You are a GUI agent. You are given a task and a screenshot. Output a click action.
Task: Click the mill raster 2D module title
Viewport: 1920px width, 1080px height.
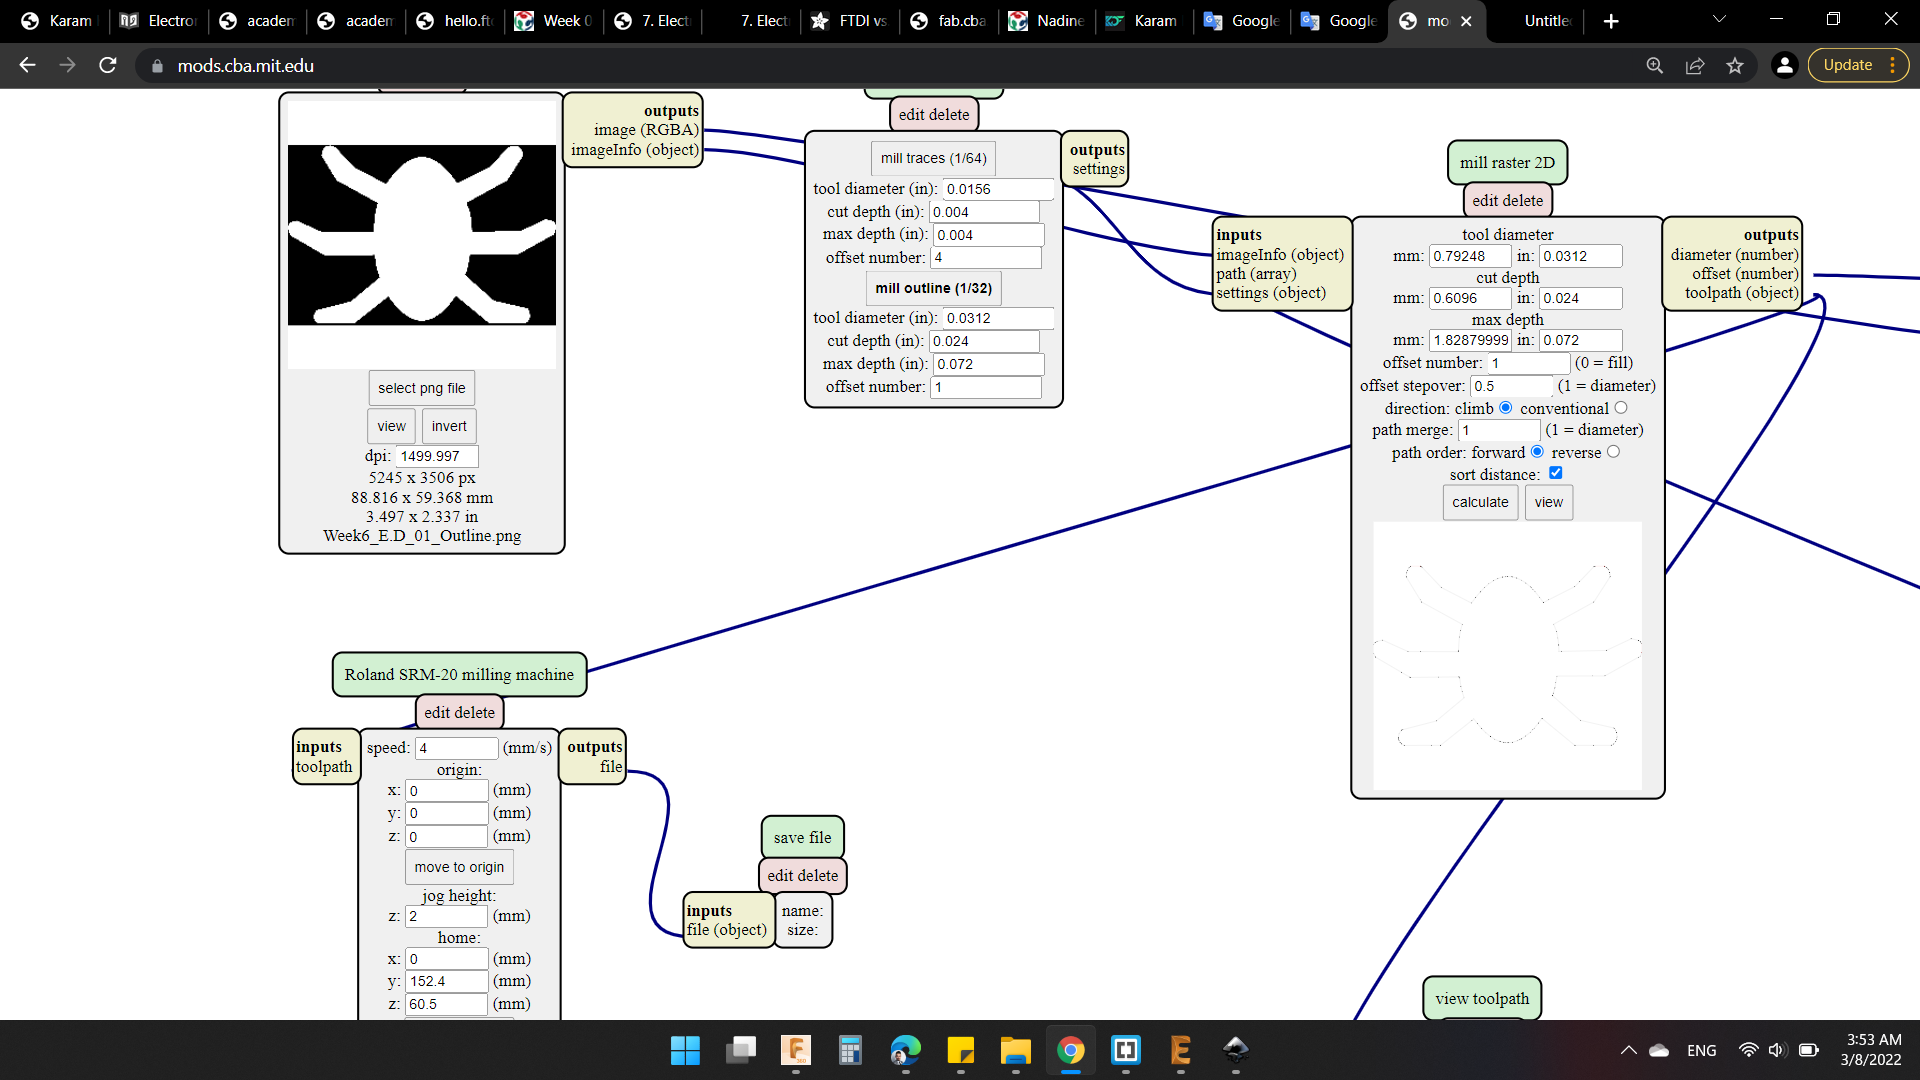(1507, 163)
